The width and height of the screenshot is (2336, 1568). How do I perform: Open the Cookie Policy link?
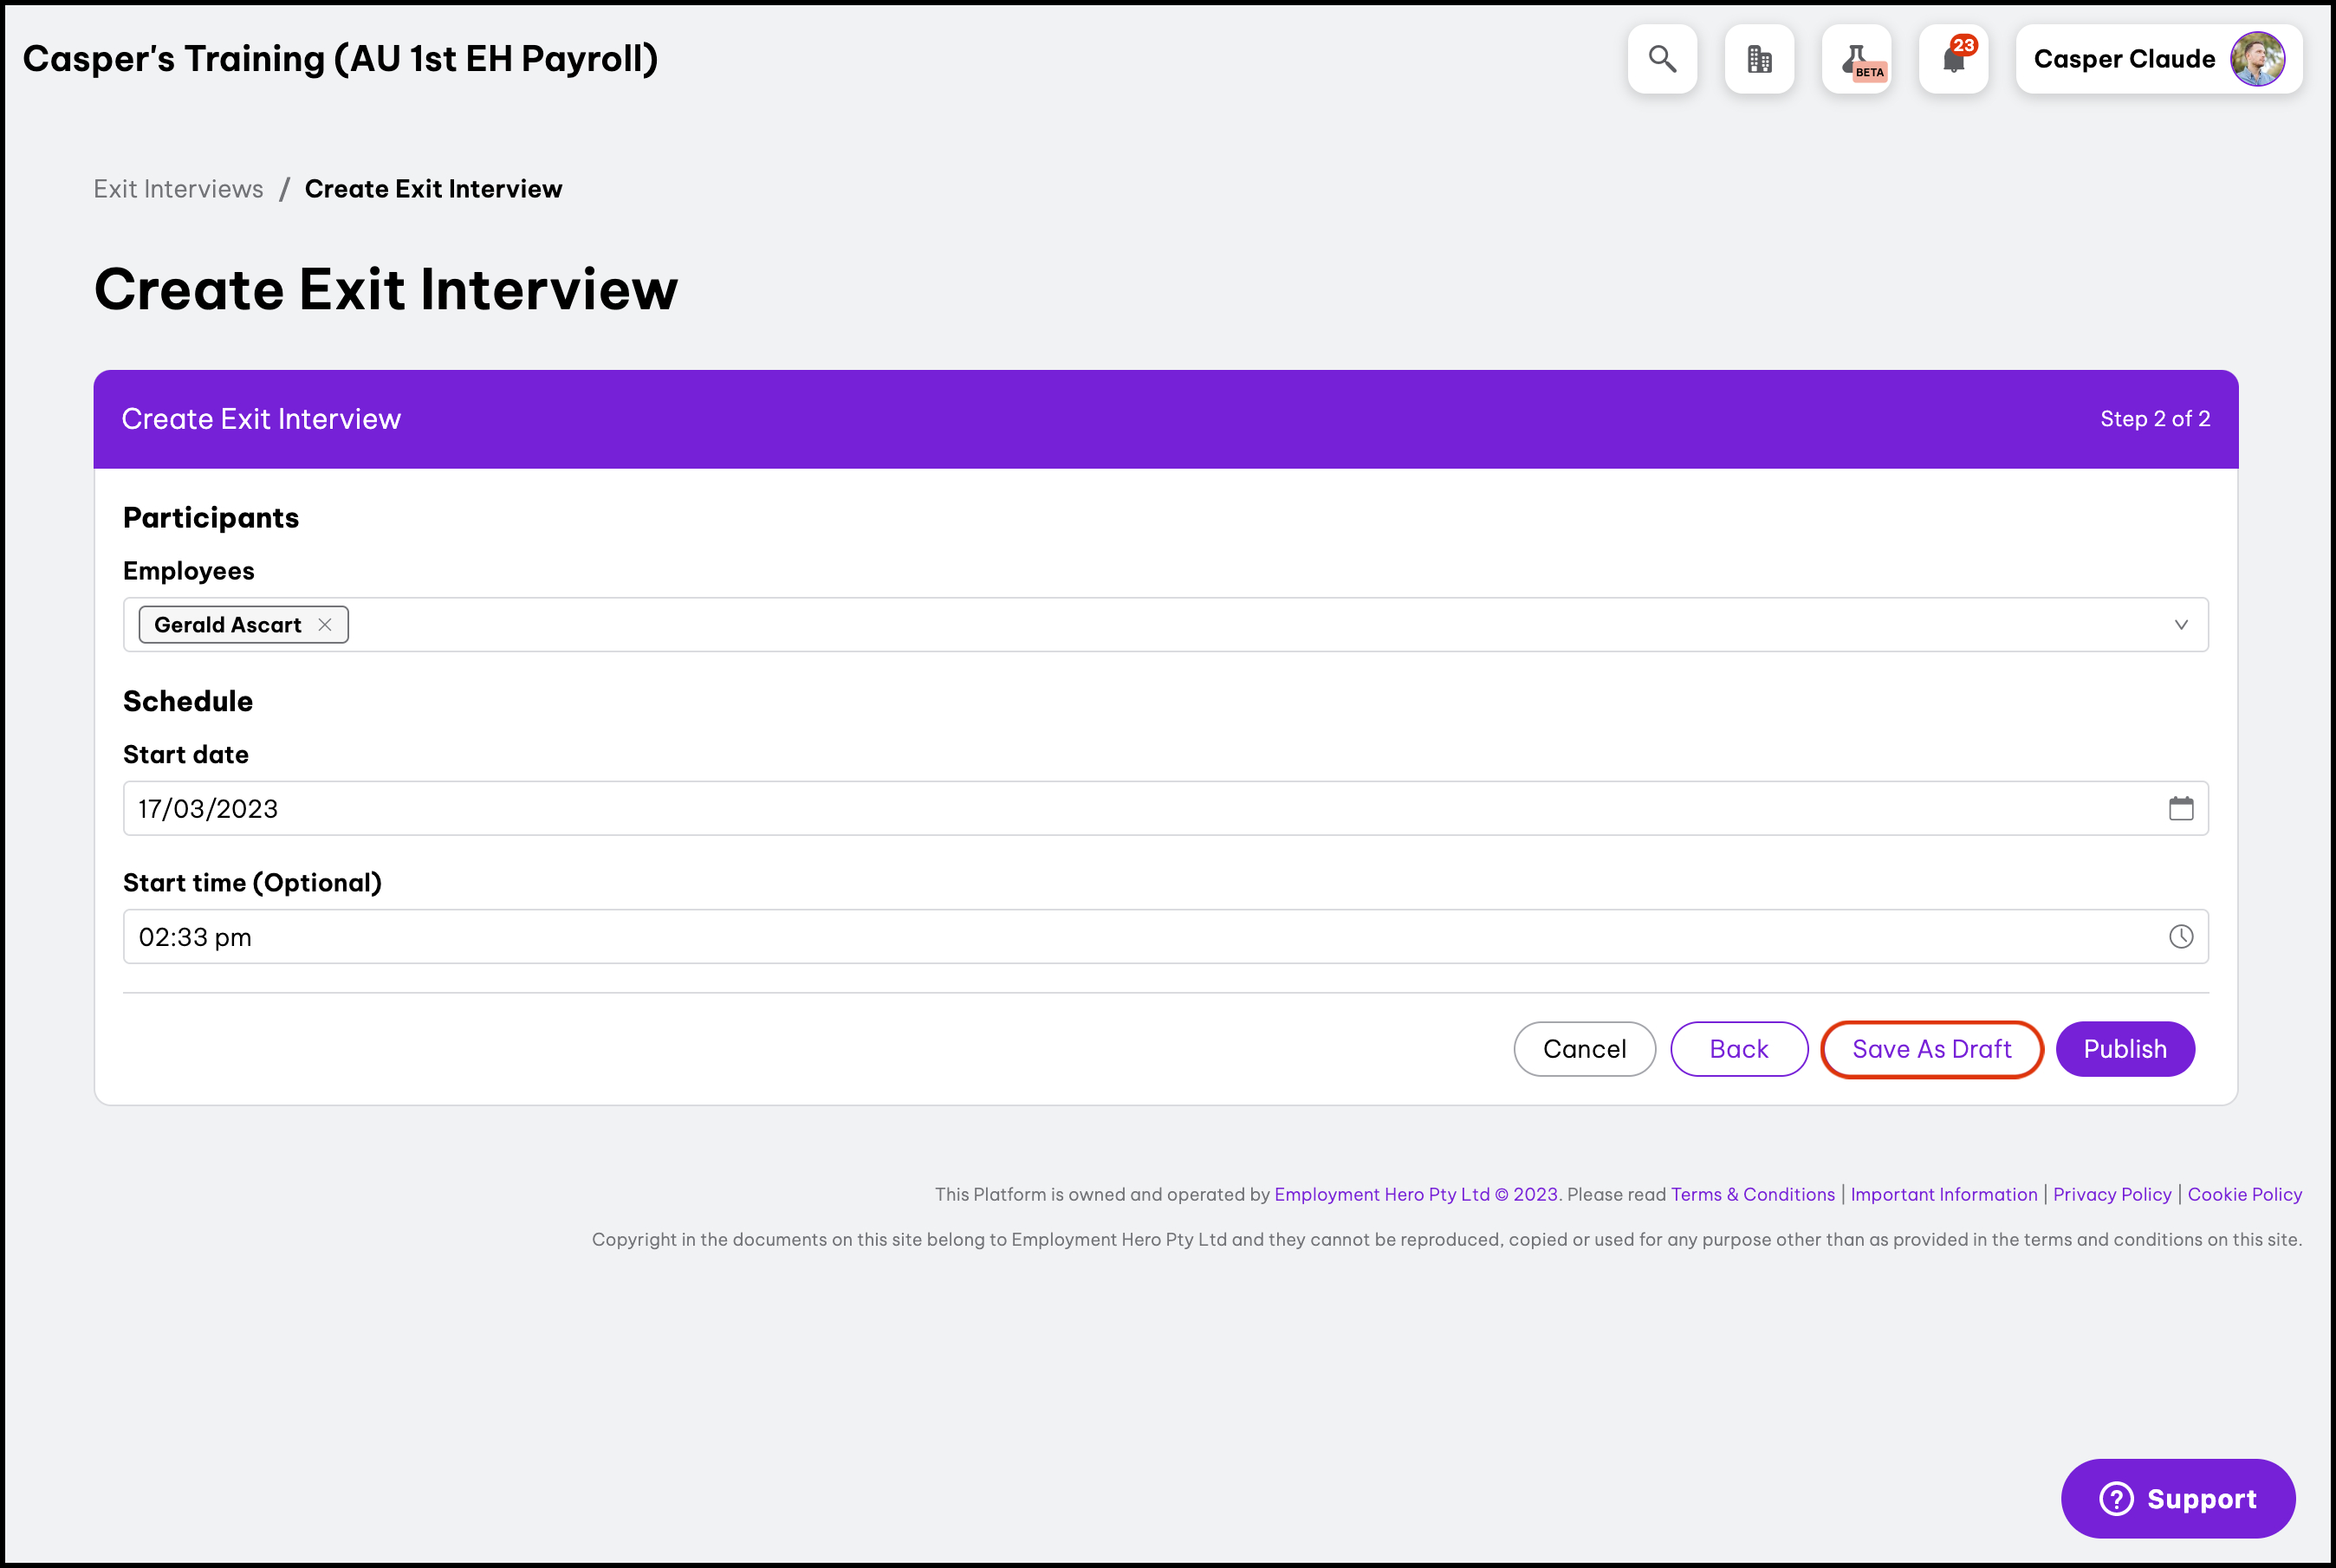coord(2244,1194)
